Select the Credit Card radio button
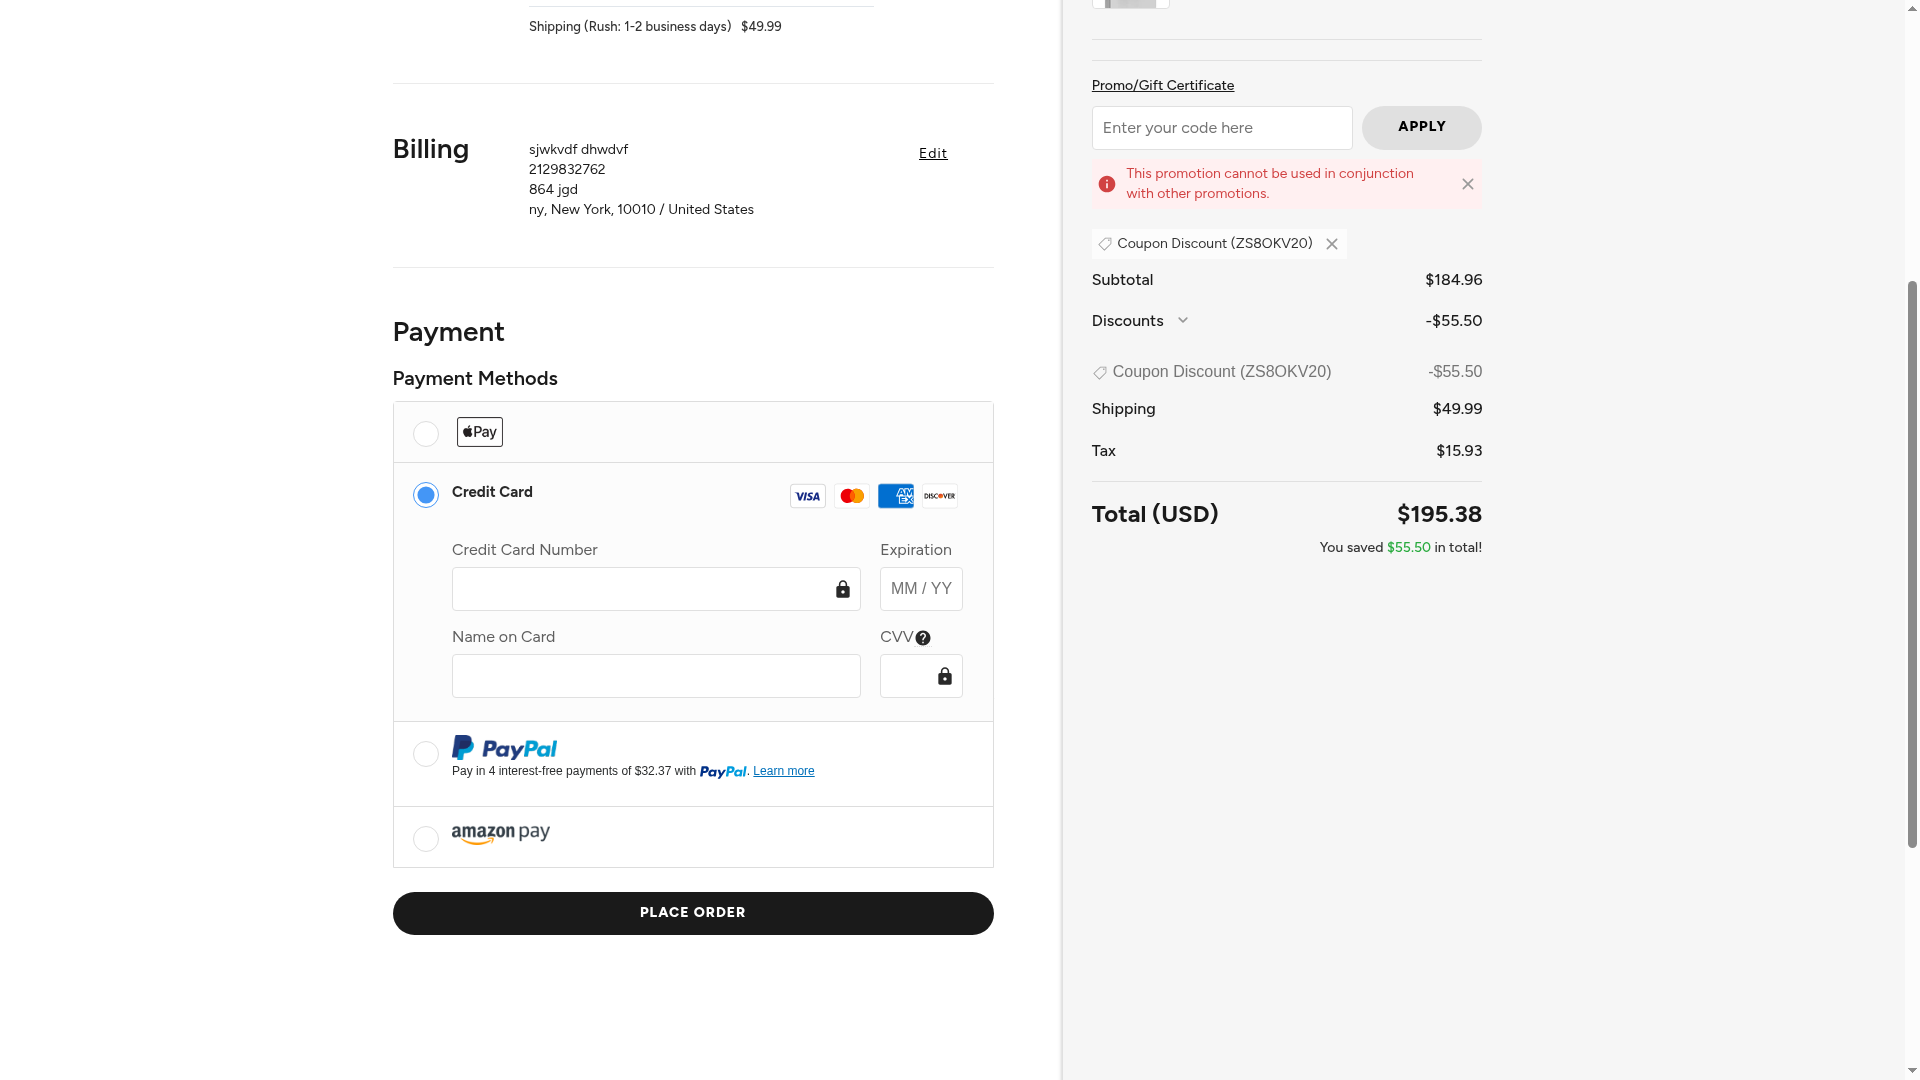Image resolution: width=1920 pixels, height=1080 pixels. pyautogui.click(x=426, y=495)
